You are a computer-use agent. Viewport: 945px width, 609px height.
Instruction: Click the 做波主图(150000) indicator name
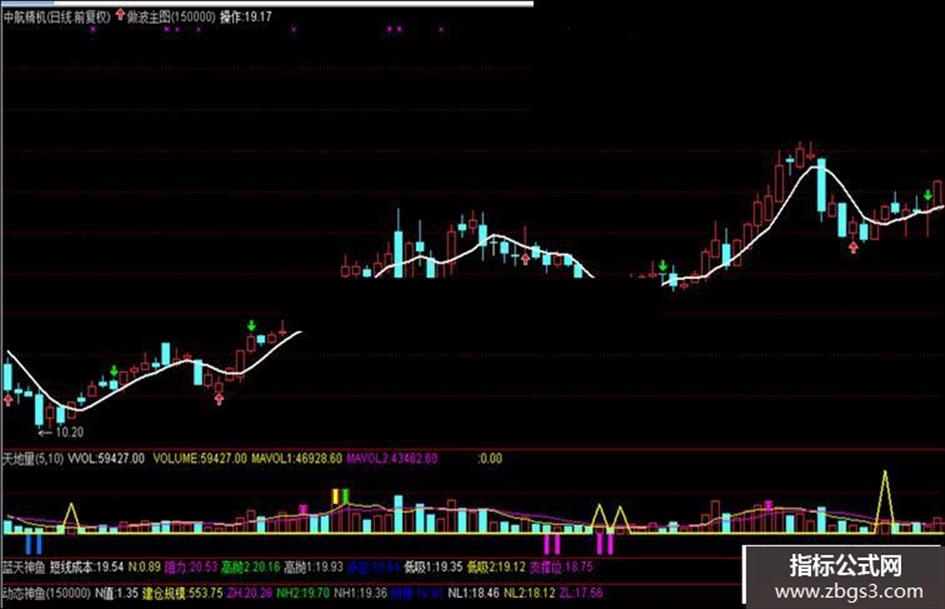(x=171, y=17)
